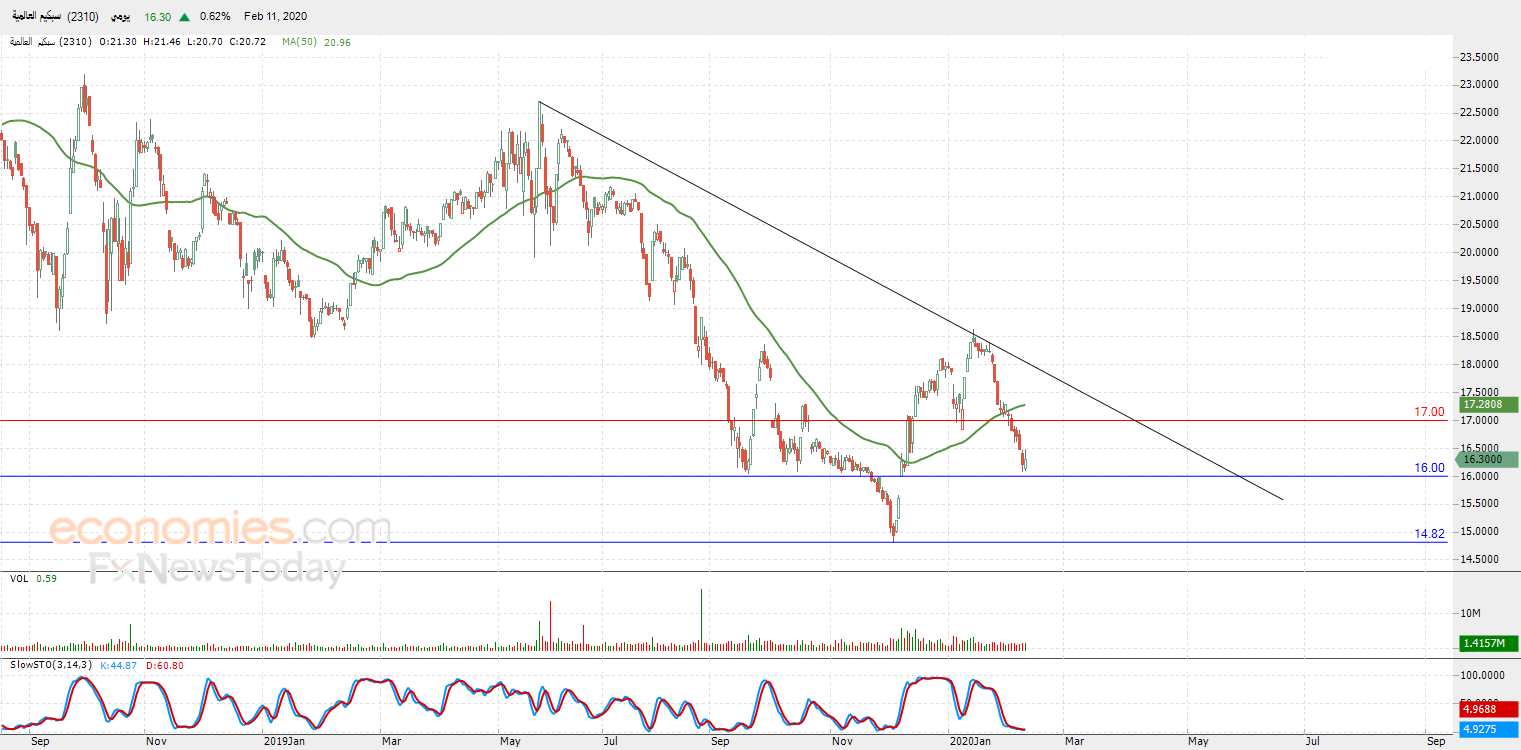This screenshot has width=1521, height=750.
Task: Click the 0.62% change value in header
Action: 214,17
